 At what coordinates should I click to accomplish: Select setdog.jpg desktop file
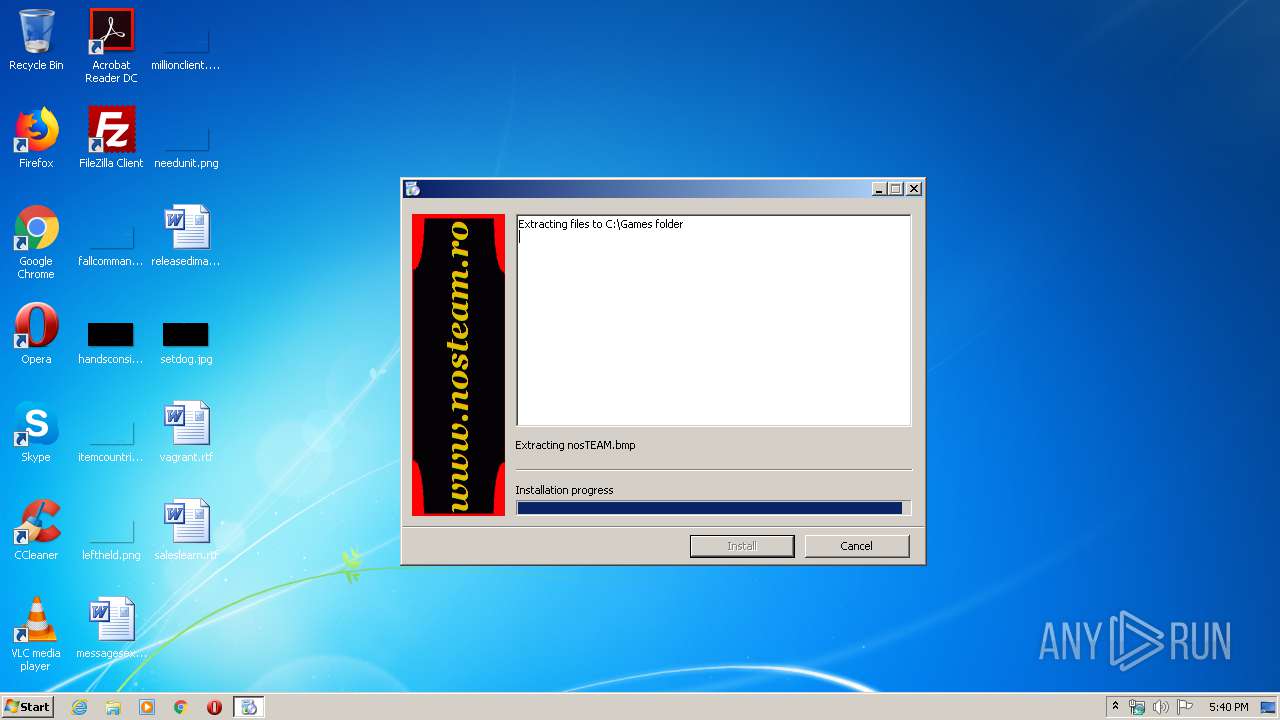click(x=186, y=342)
